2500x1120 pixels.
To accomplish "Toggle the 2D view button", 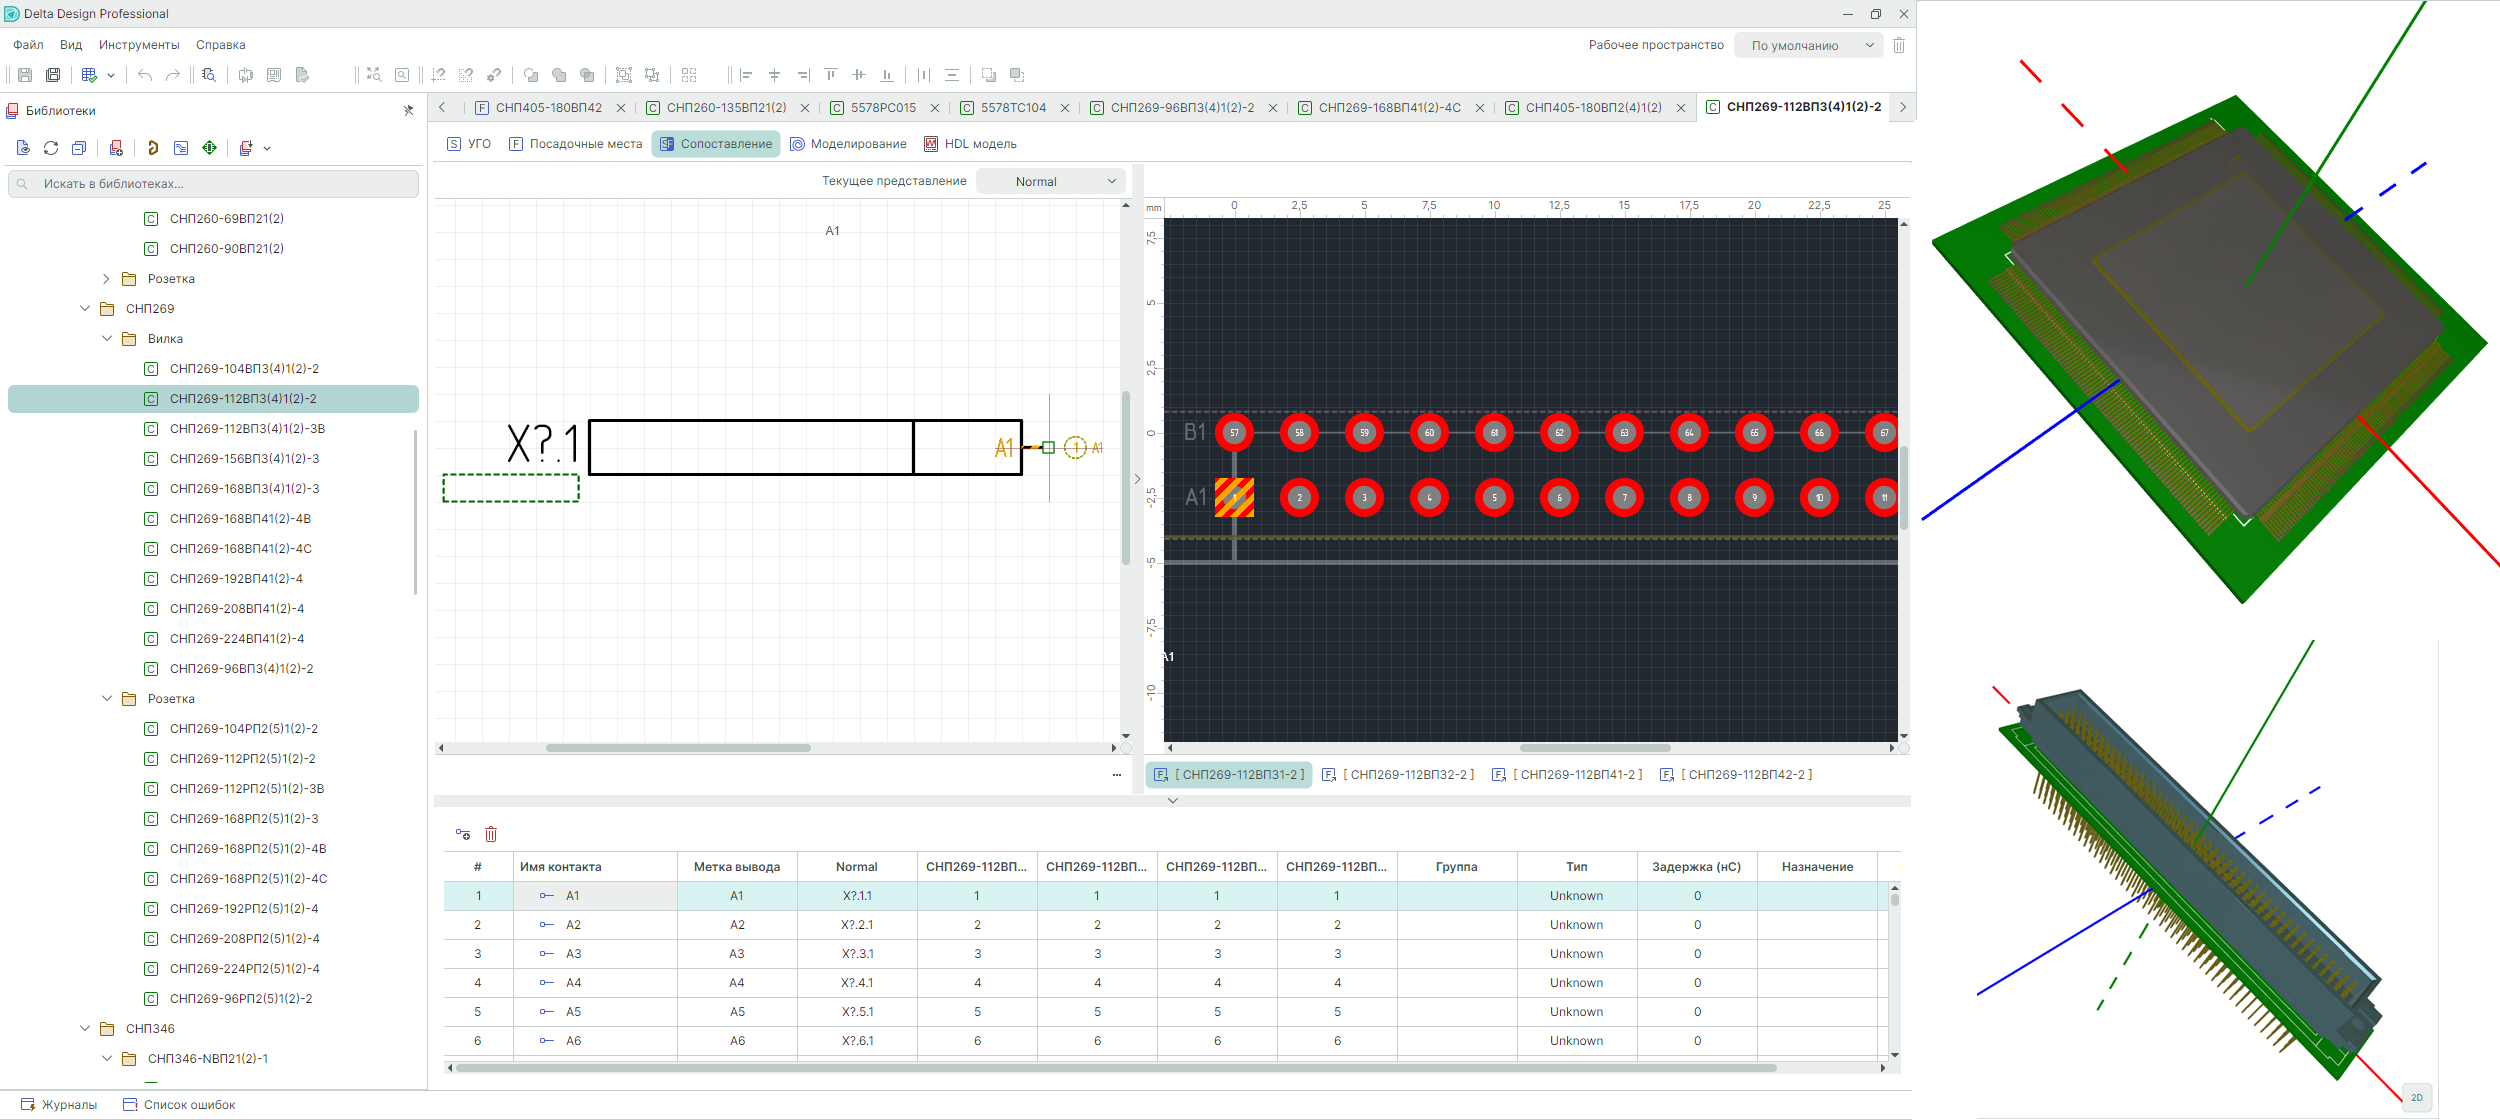I will pyautogui.click(x=2416, y=1097).
